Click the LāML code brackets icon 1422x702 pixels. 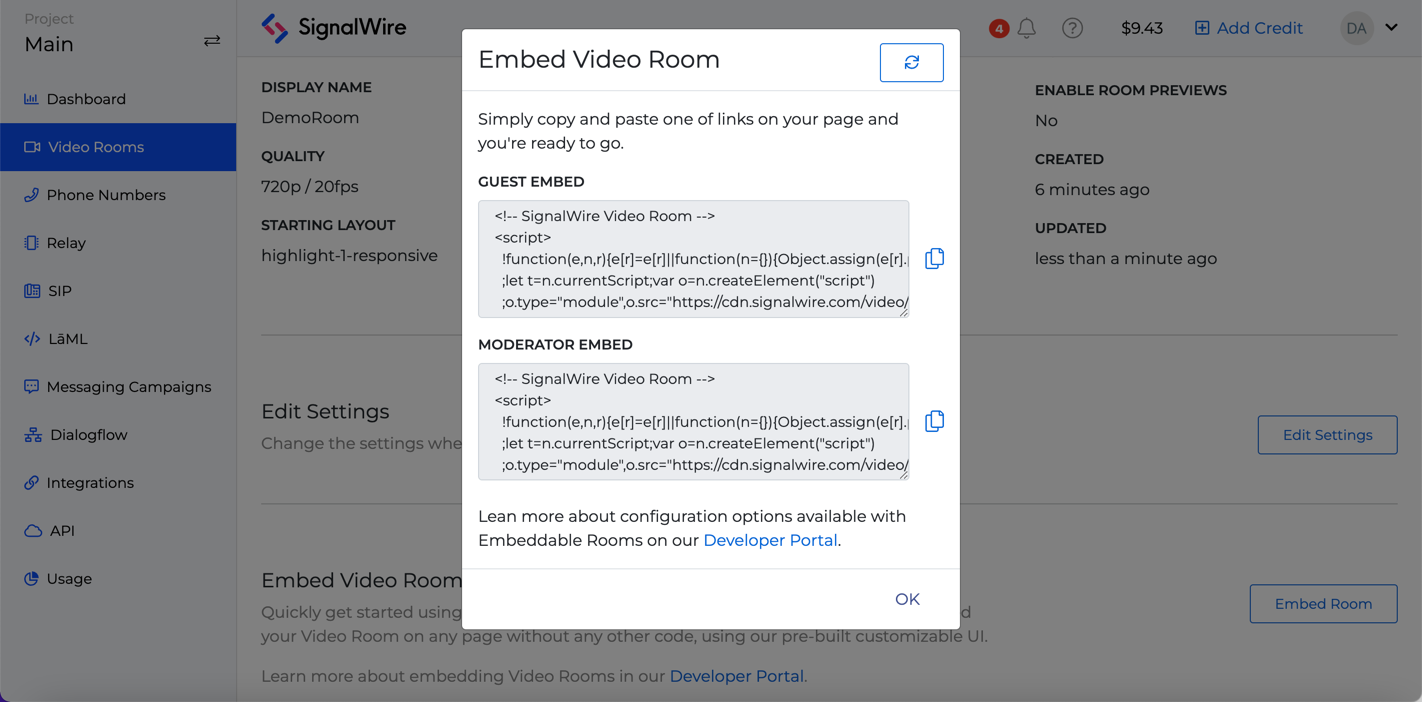tap(32, 339)
